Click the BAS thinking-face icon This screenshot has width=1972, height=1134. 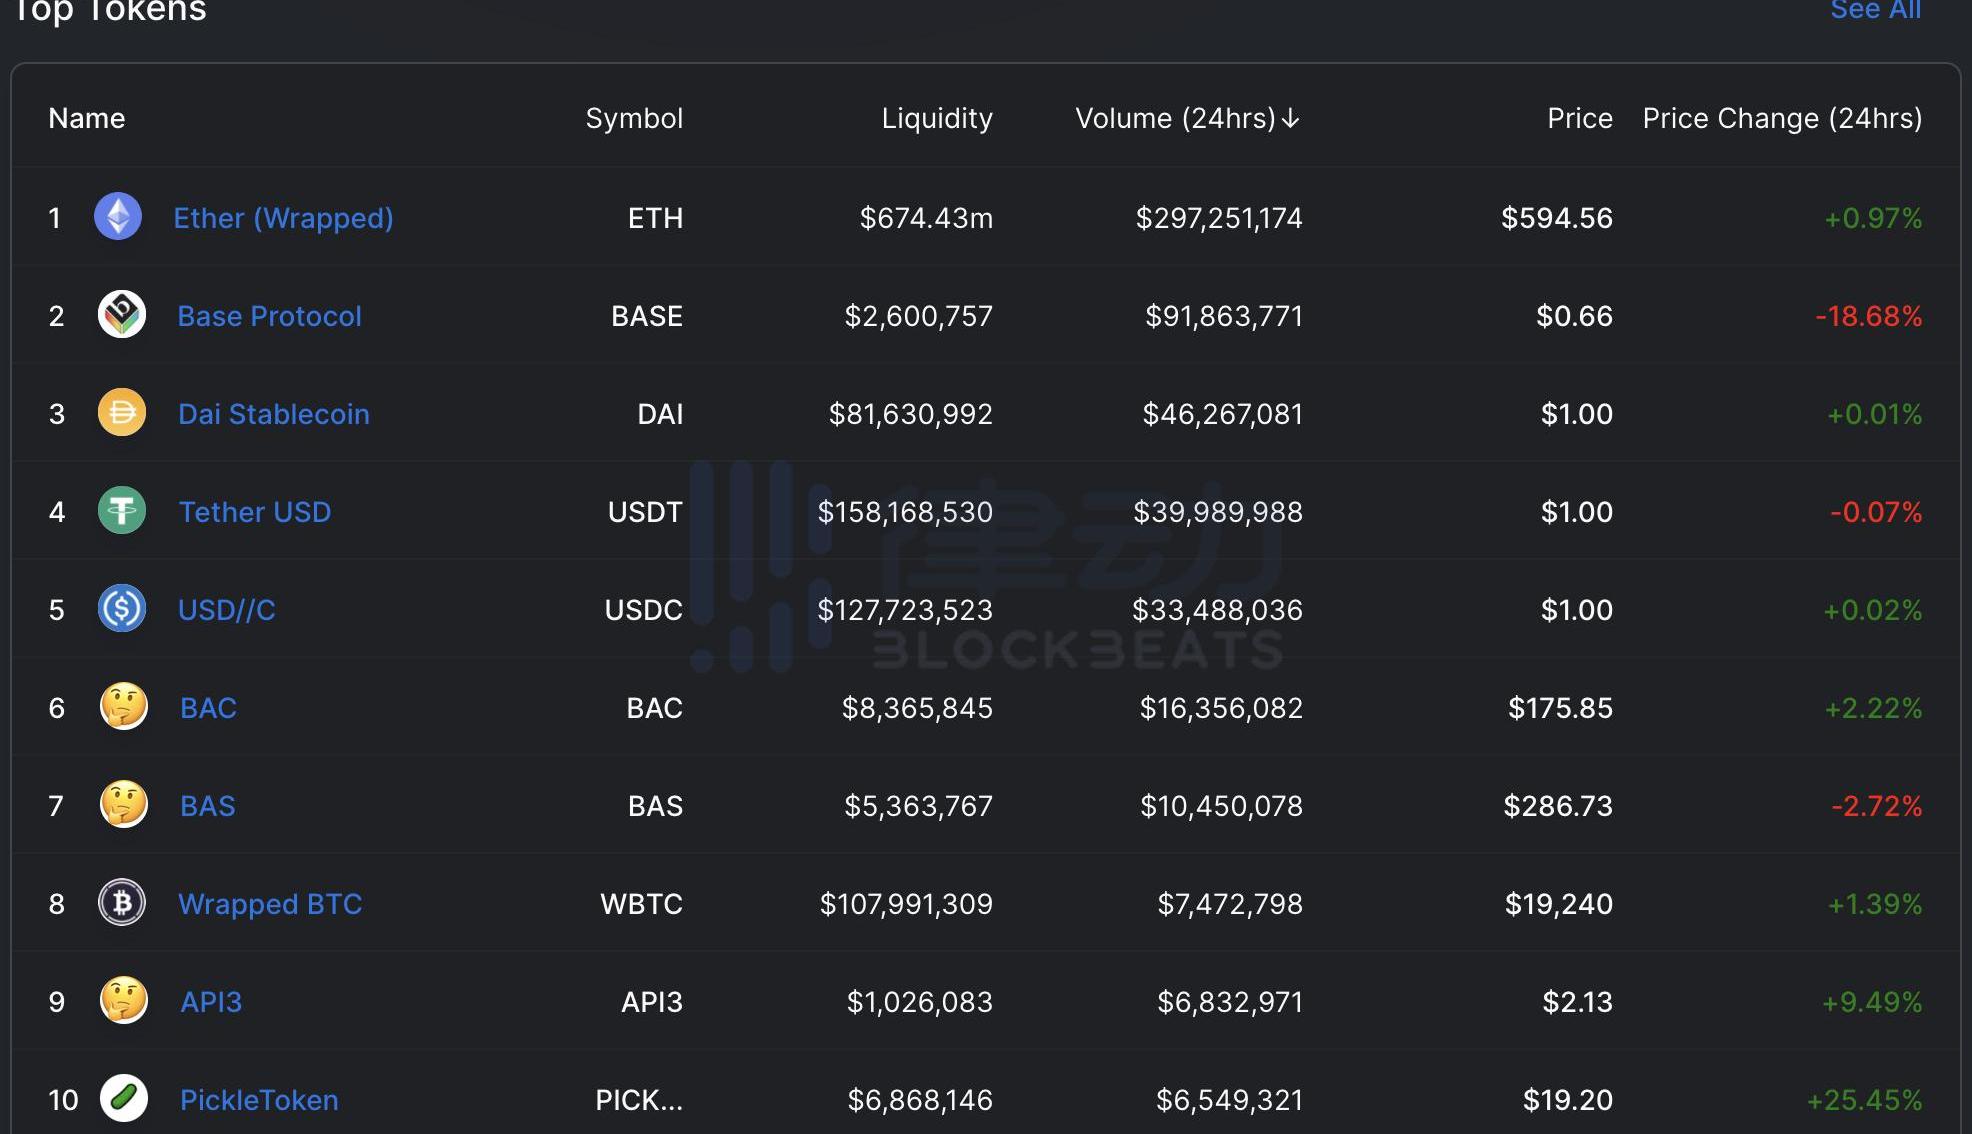(x=124, y=804)
